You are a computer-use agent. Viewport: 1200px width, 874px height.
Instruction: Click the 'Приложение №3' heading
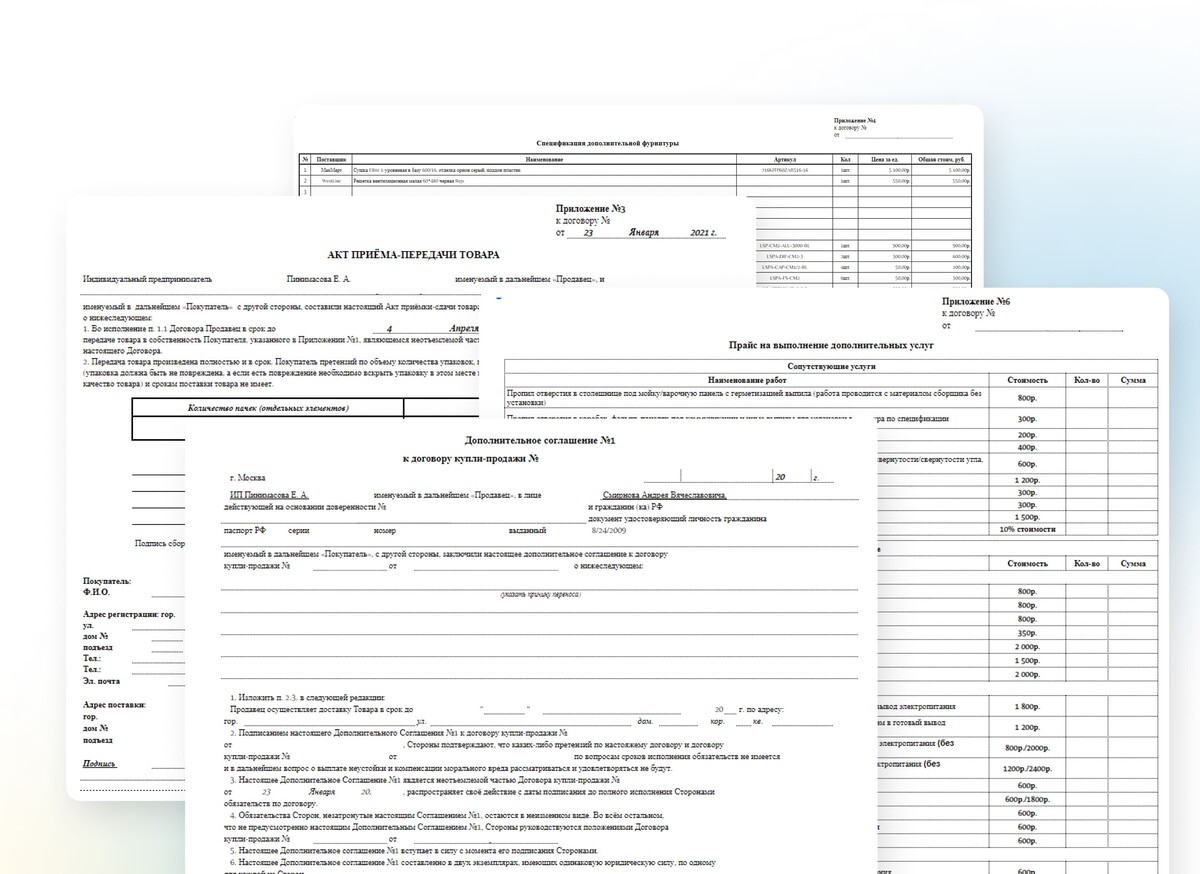point(590,207)
